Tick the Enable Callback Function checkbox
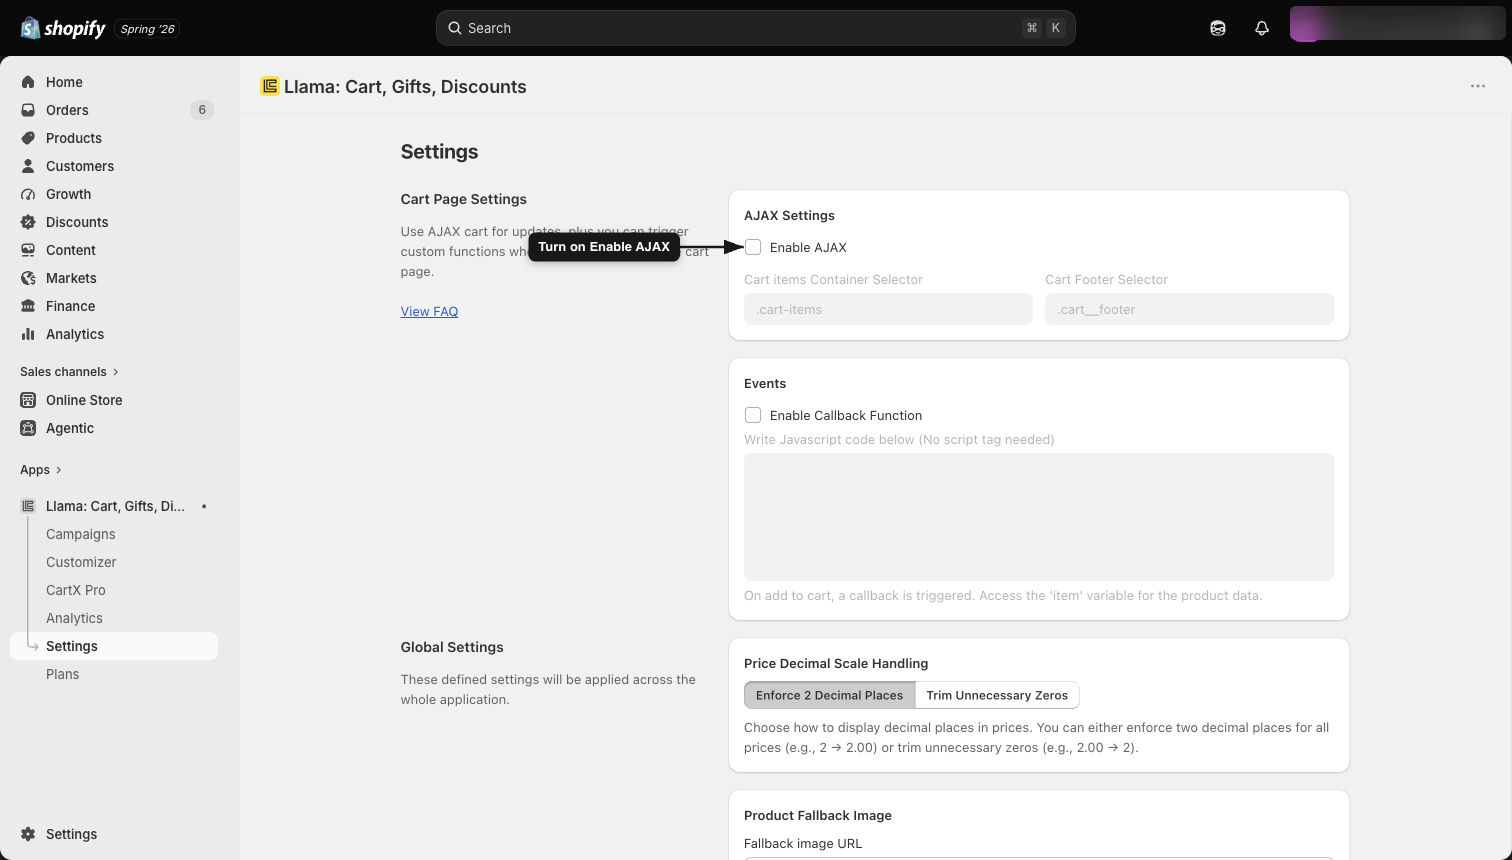Screen dimensions: 1512x860 pyautogui.click(x=753, y=415)
